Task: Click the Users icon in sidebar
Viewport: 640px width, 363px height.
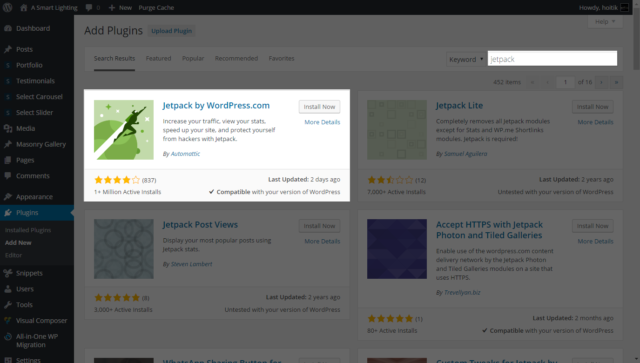Action: pyautogui.click(x=8, y=289)
